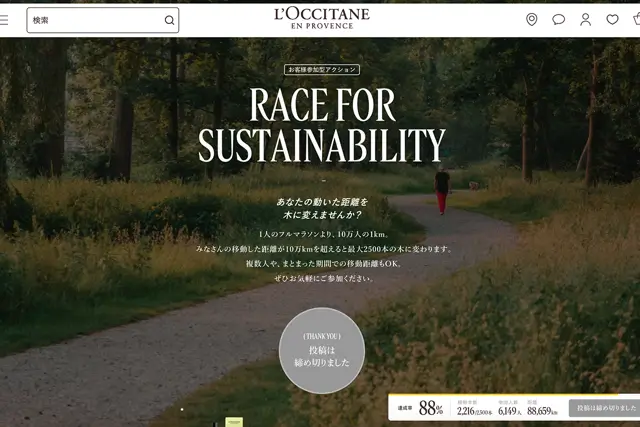
Task: Click the 2,216 trees count
Action: [466, 411]
